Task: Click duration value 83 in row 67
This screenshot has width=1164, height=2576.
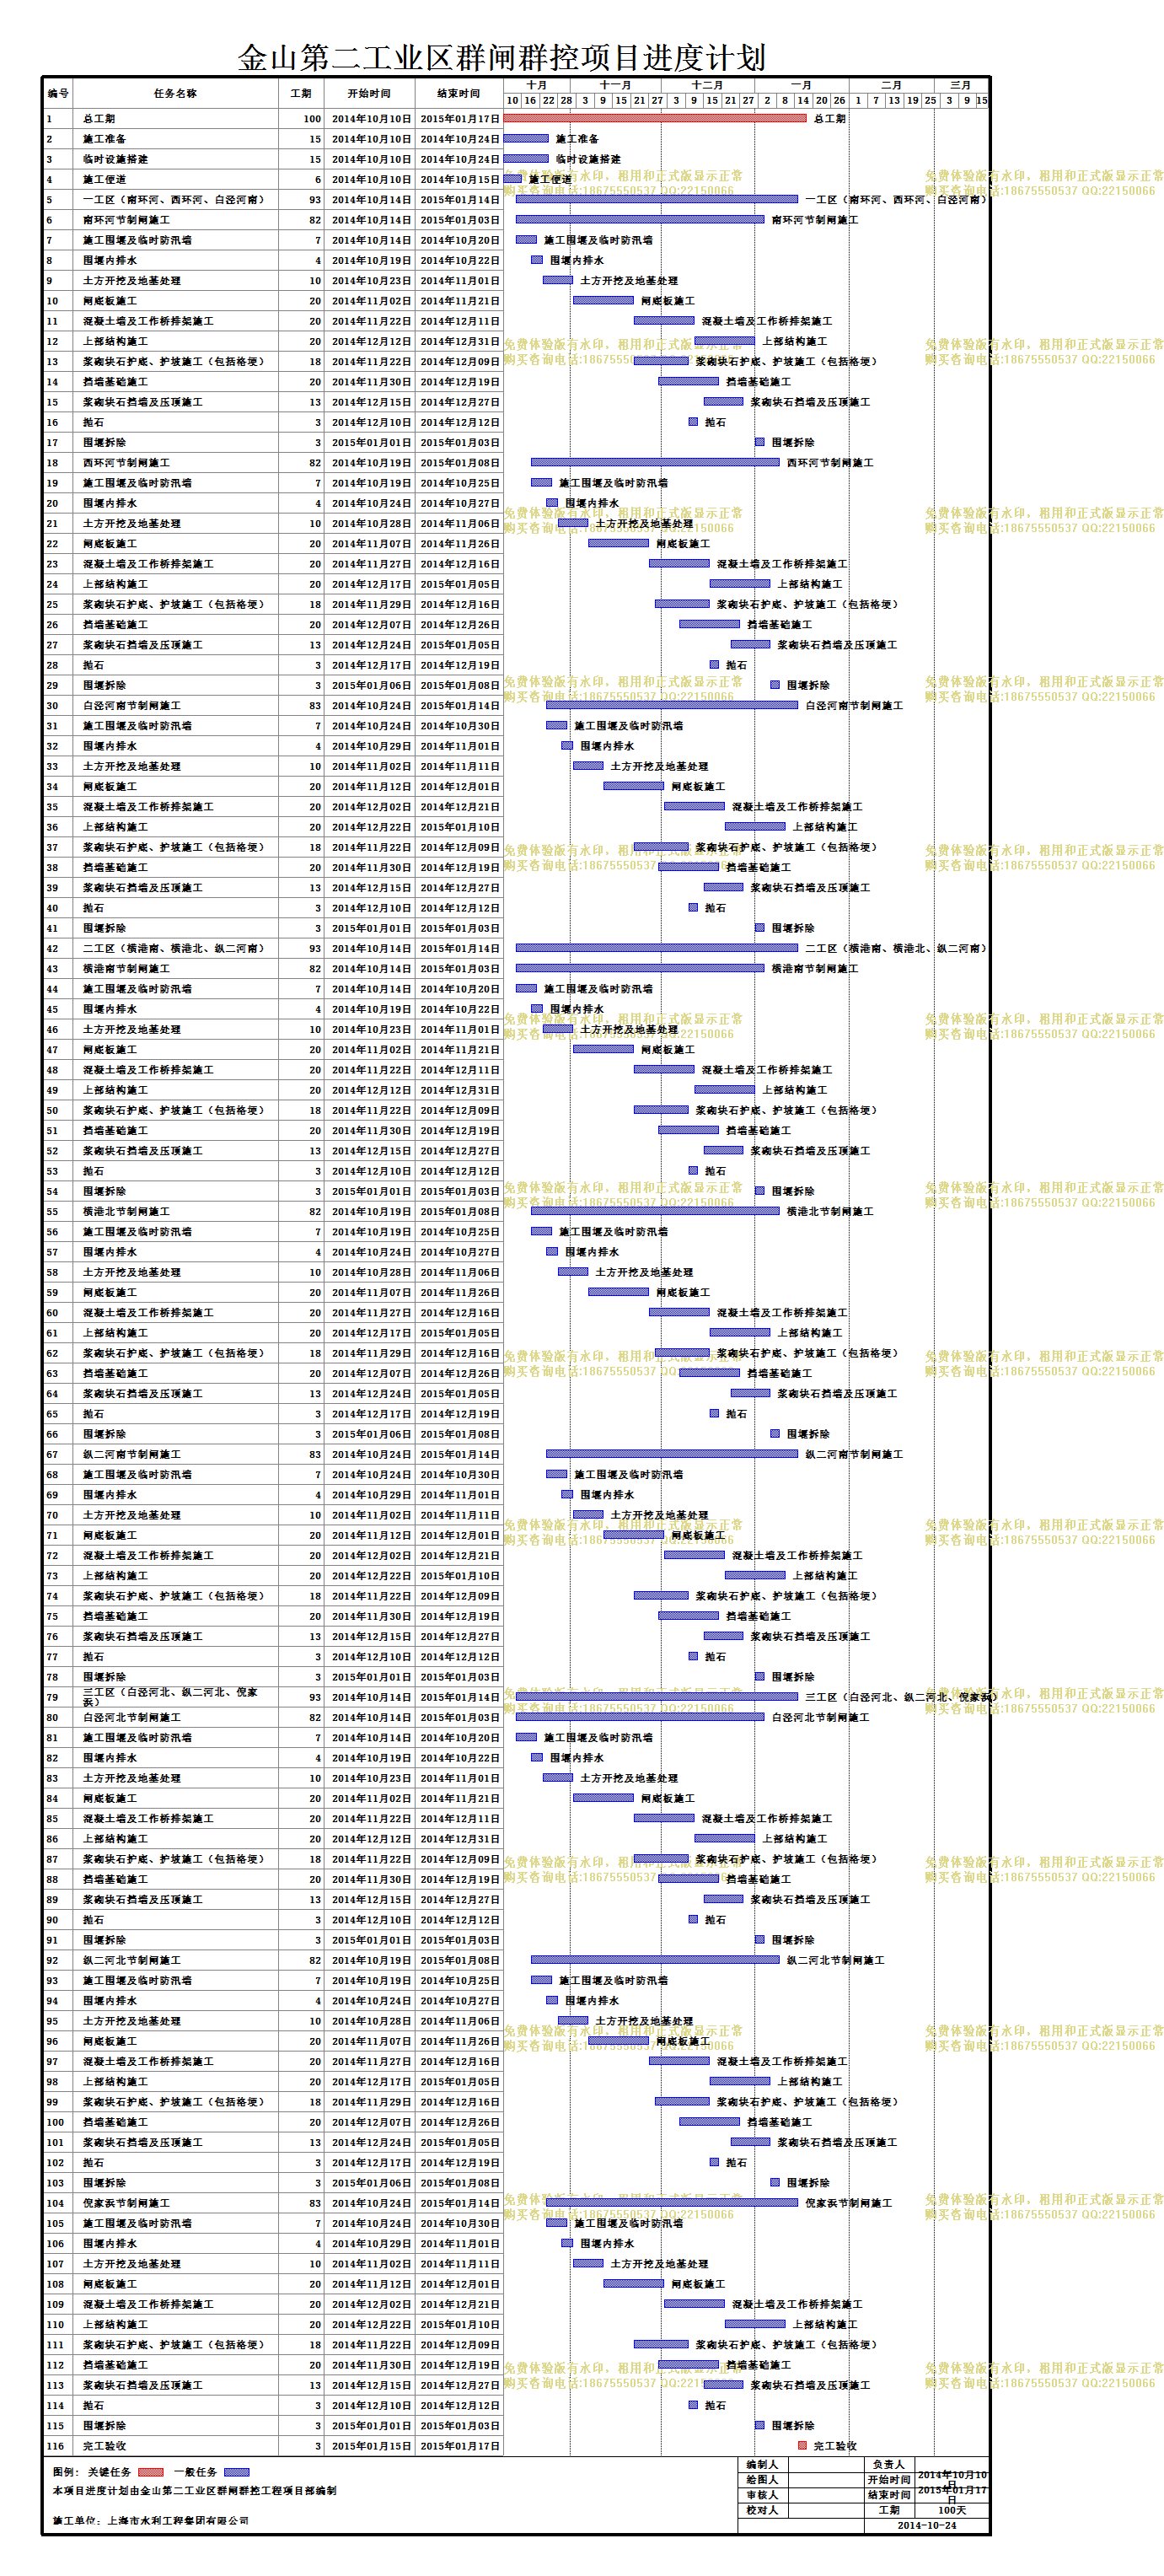Action: pos(315,1454)
